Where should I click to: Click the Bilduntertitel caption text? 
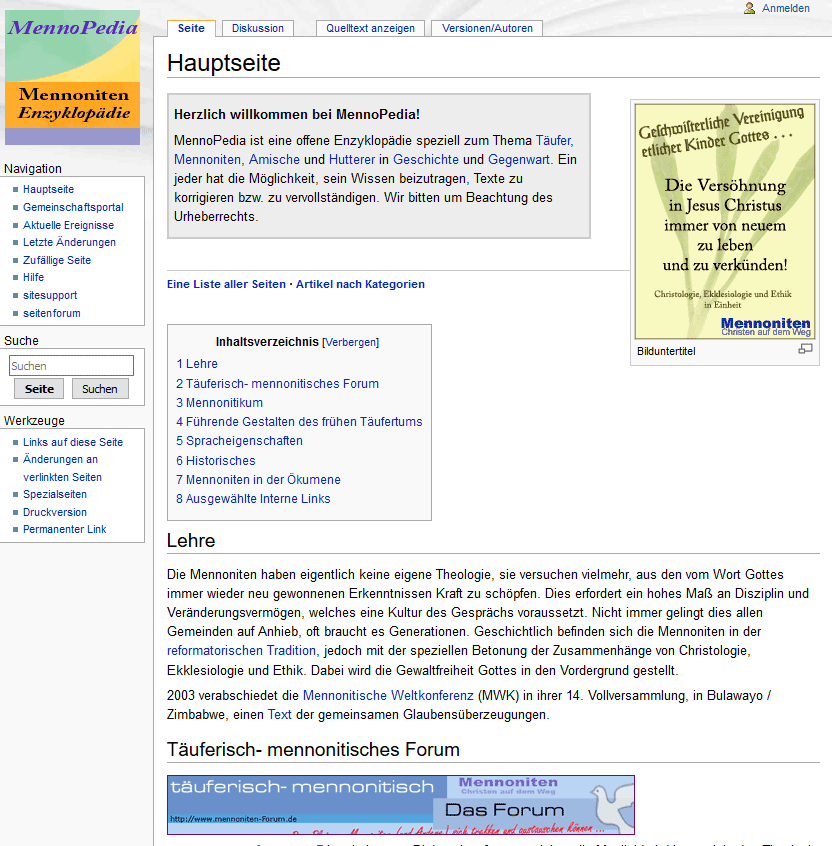(x=666, y=351)
